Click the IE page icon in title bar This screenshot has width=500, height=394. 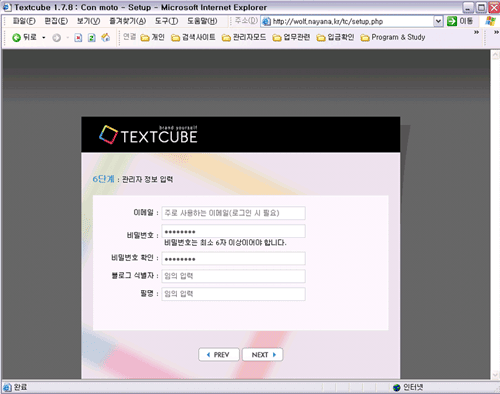click(7, 7)
